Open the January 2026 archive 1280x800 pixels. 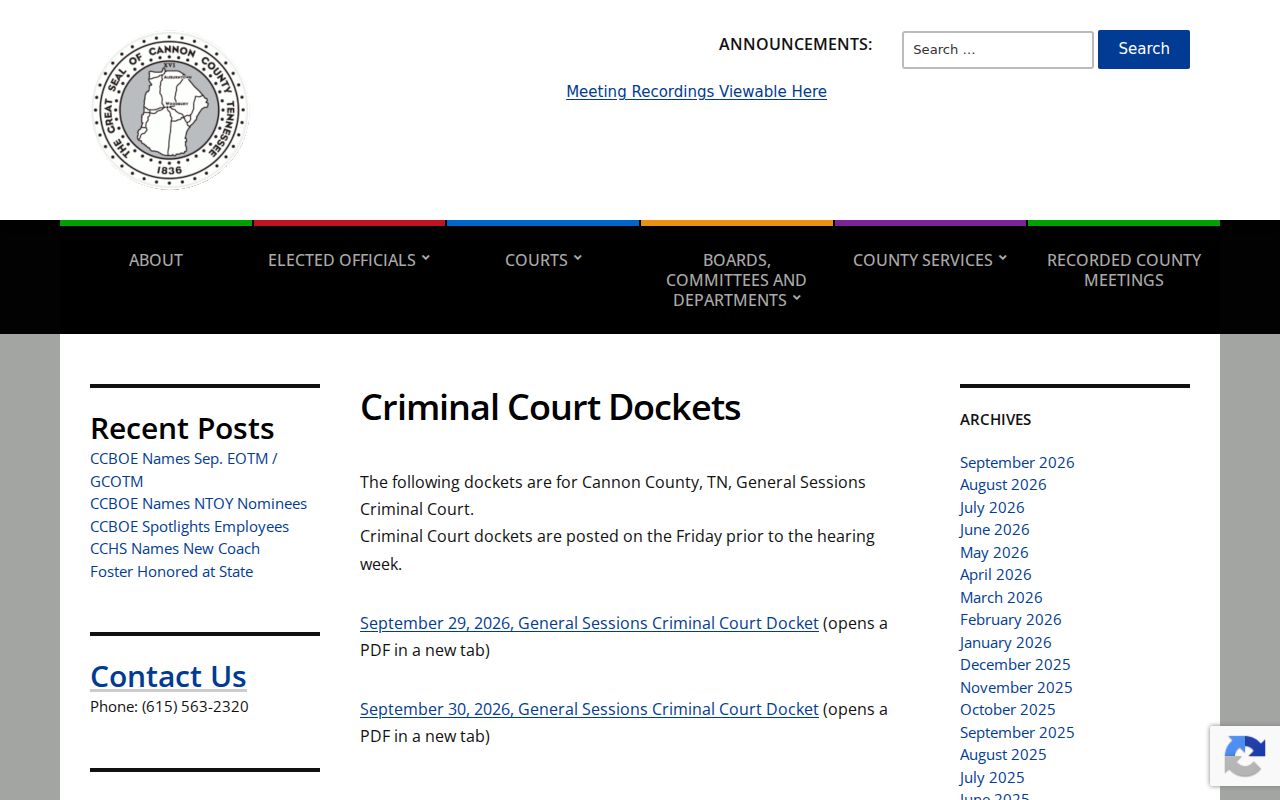(1006, 642)
